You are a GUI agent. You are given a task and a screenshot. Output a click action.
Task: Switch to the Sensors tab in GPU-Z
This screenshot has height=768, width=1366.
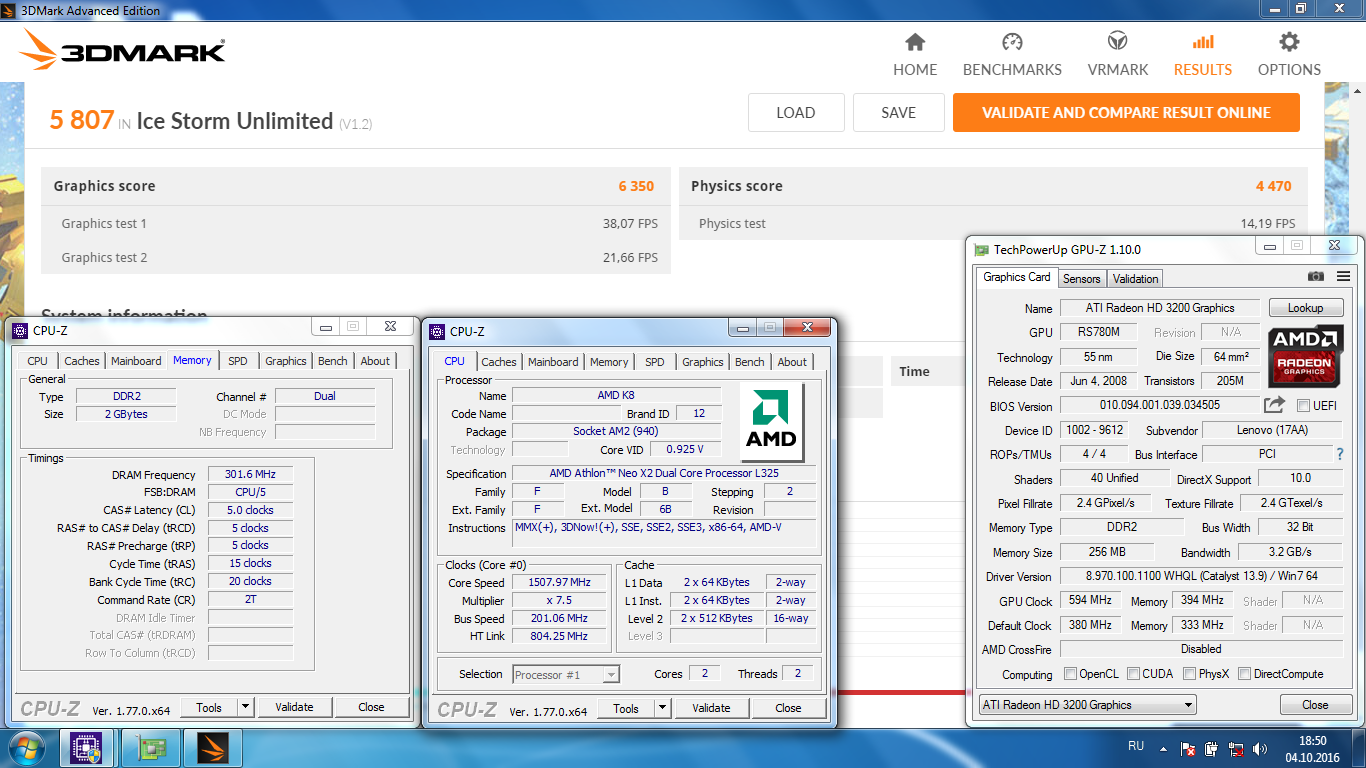tap(1081, 279)
